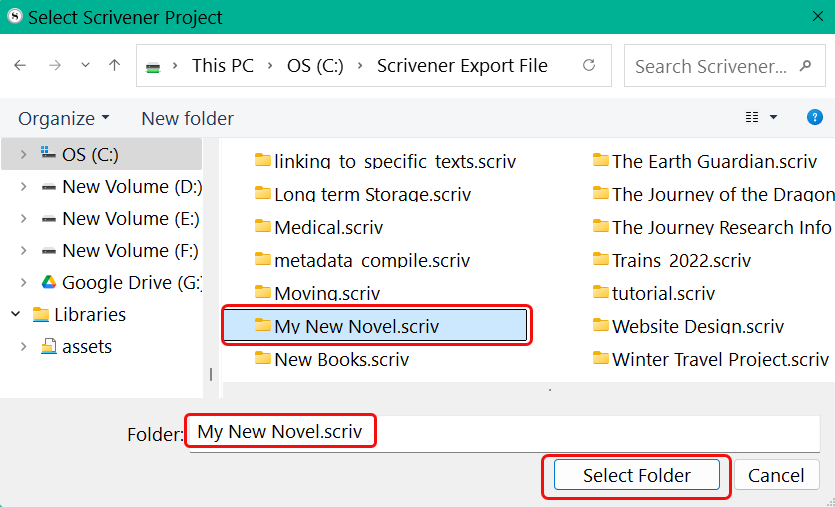Select The Journey Research Info folder

(x=712, y=227)
